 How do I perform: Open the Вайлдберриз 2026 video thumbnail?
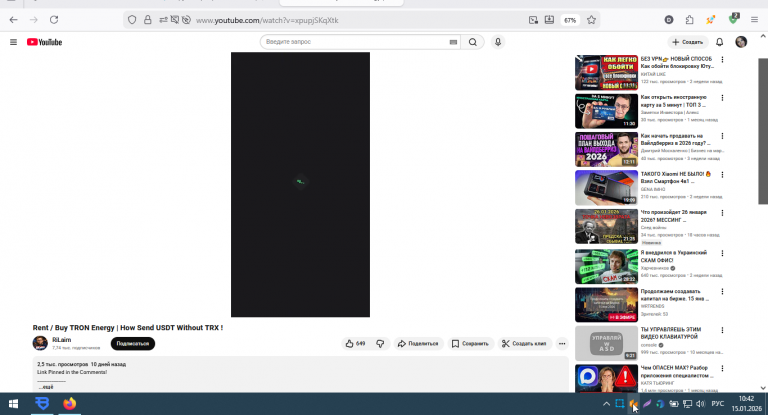(x=606, y=149)
